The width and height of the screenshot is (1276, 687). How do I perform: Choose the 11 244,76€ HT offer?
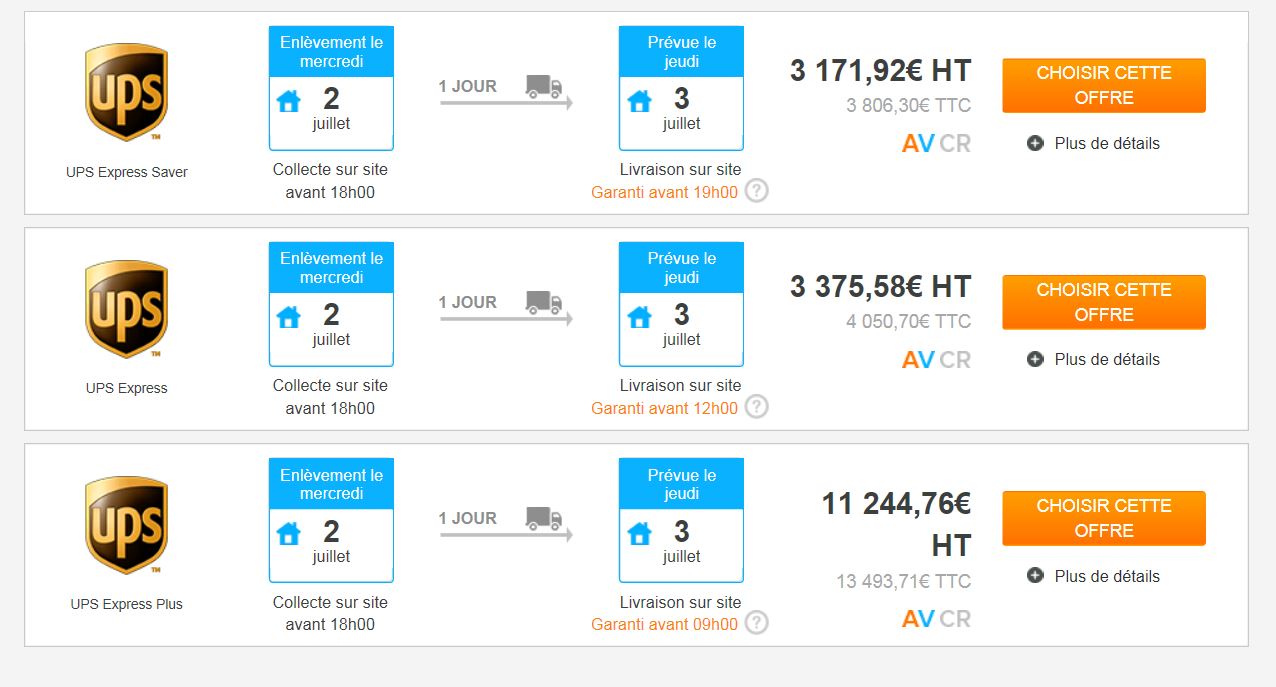click(x=1104, y=518)
